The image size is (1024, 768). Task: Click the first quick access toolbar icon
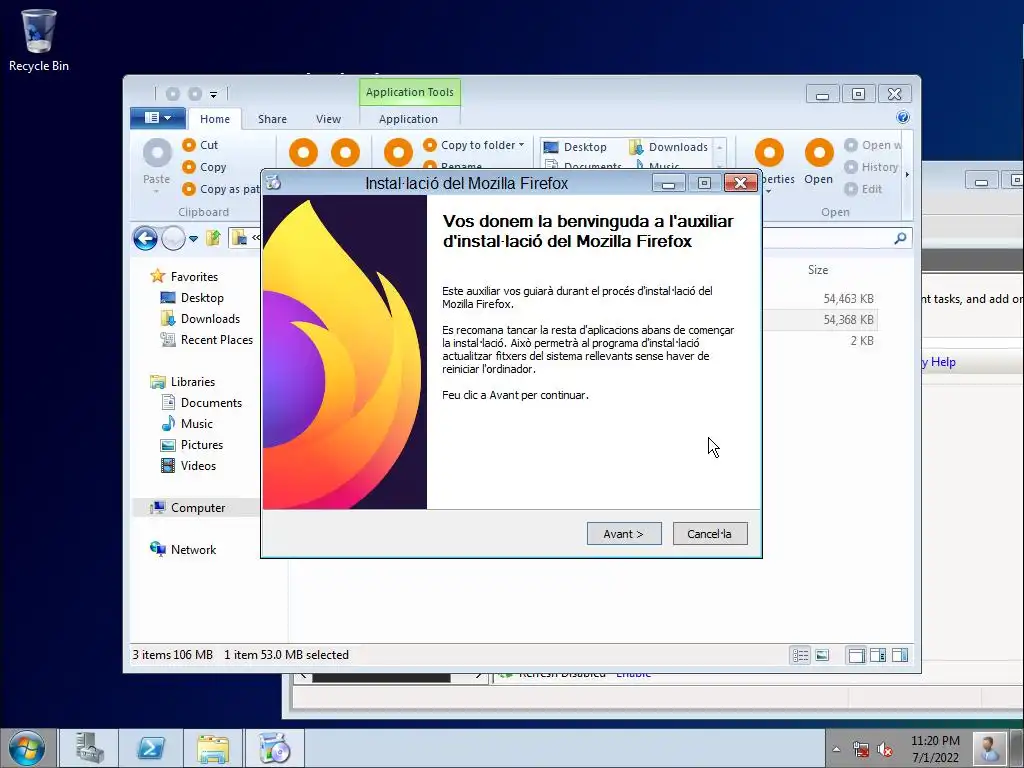tap(172, 94)
